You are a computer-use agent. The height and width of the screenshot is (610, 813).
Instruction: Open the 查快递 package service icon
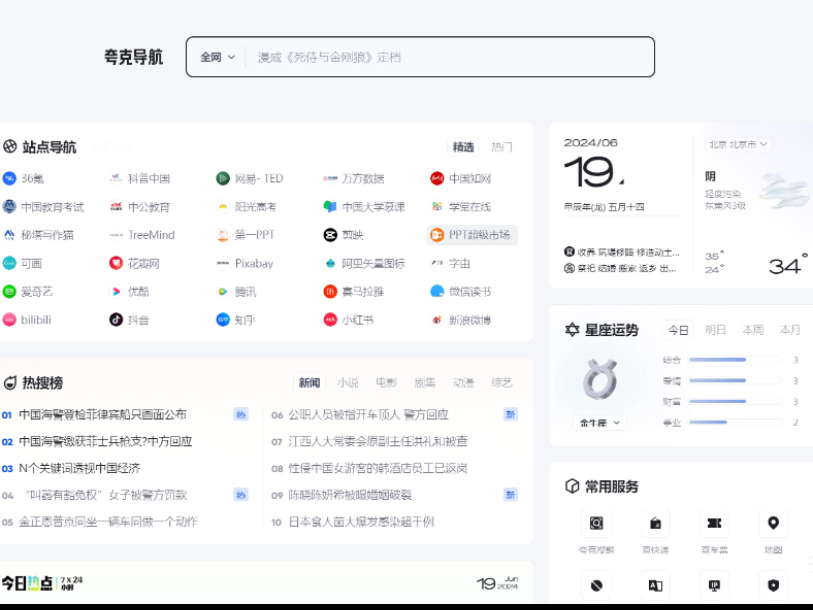pos(655,523)
